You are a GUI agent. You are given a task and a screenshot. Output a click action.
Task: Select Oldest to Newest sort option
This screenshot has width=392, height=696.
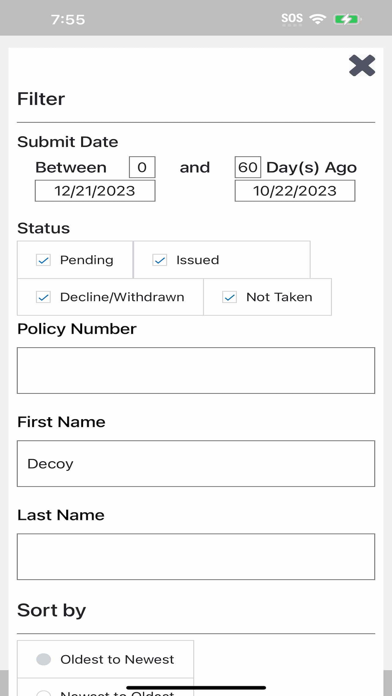coord(44,659)
